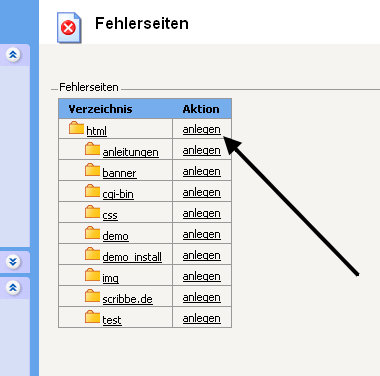Click anlegen in the demo row

point(202,234)
